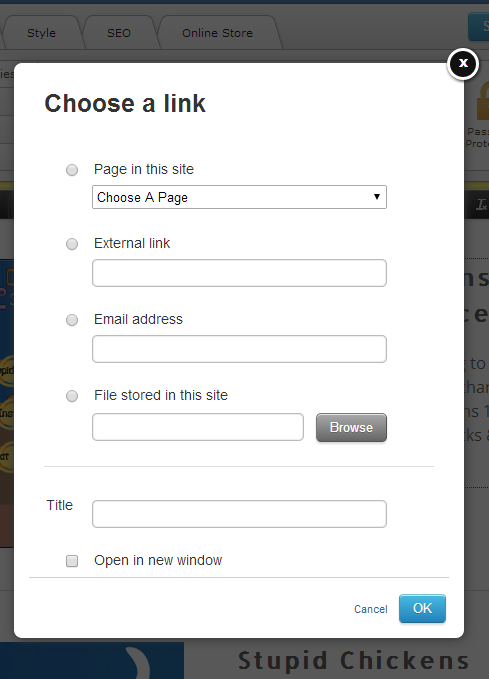The height and width of the screenshot is (679, 489).
Task: Go to the Online Store tab
Action: (x=217, y=33)
